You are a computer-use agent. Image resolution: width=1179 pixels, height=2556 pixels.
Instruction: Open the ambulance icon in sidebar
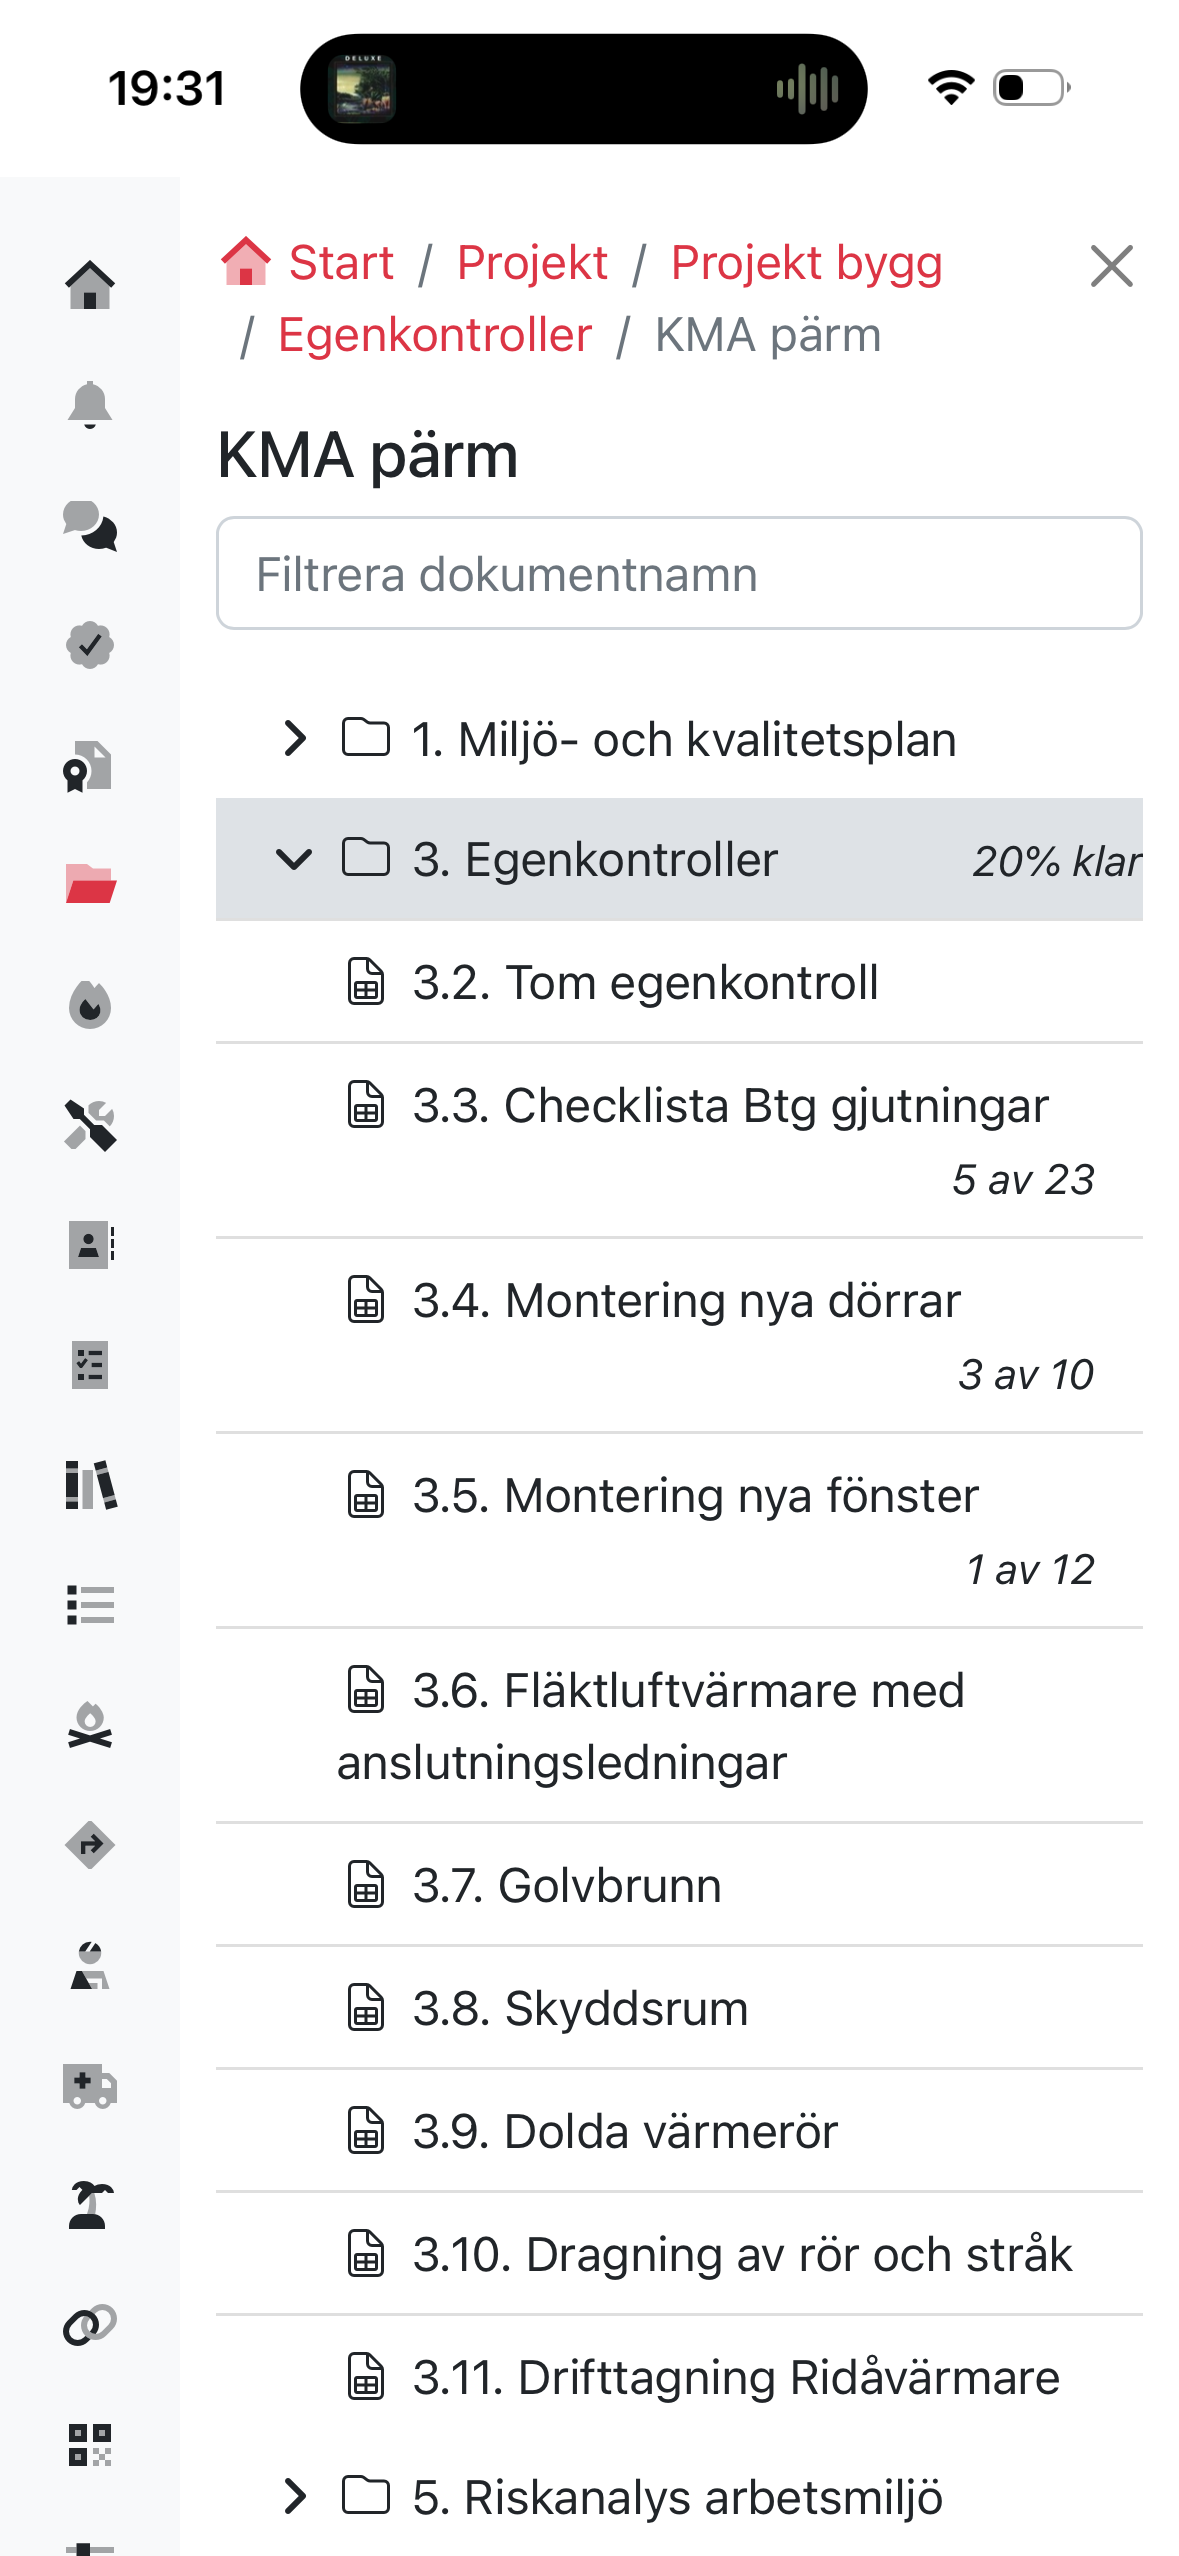tap(90, 2086)
